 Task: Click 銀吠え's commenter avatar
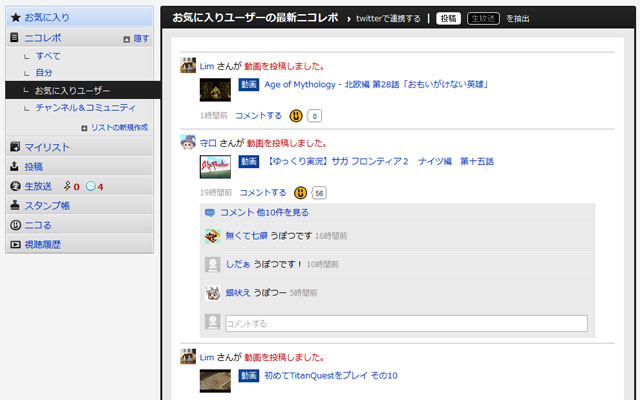(212, 293)
